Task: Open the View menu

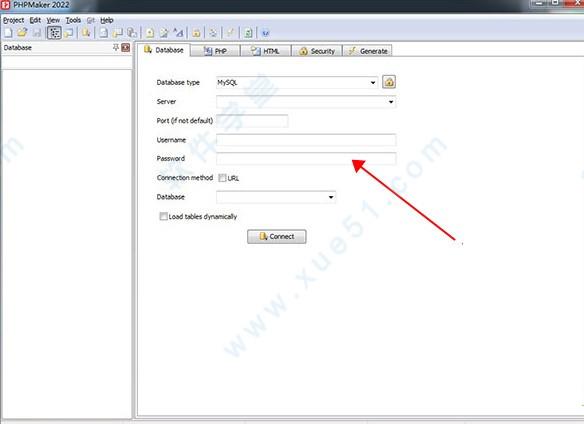Action: [x=53, y=20]
